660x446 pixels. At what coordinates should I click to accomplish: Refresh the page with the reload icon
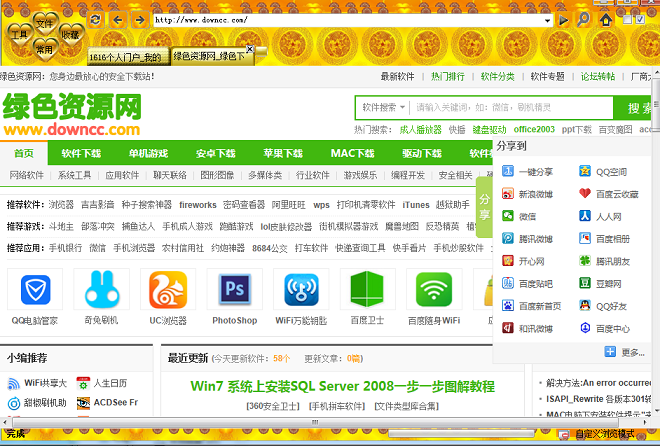96,20
